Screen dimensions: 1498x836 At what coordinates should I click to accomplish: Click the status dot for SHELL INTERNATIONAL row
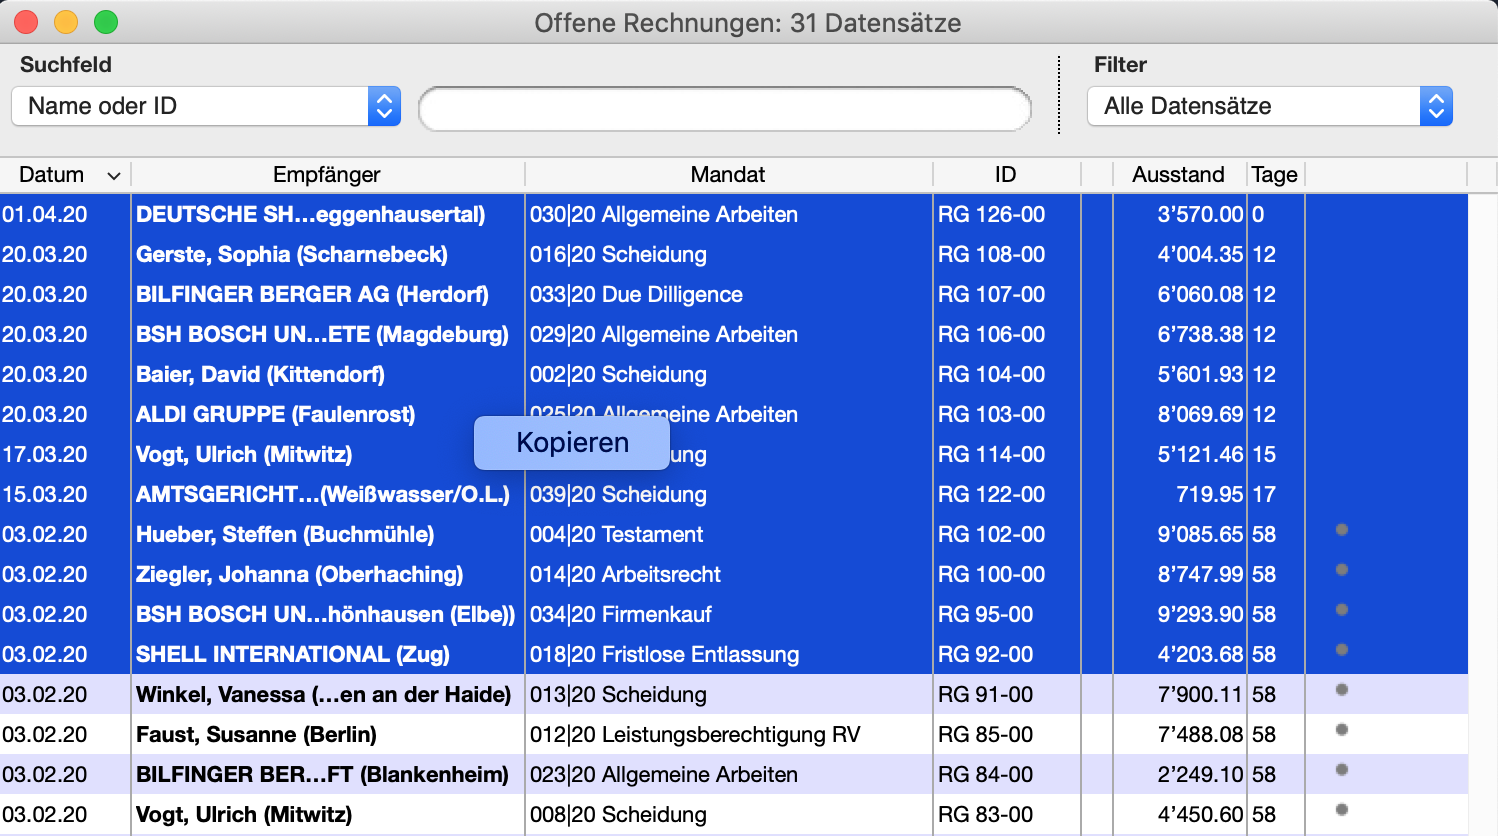tap(1342, 650)
